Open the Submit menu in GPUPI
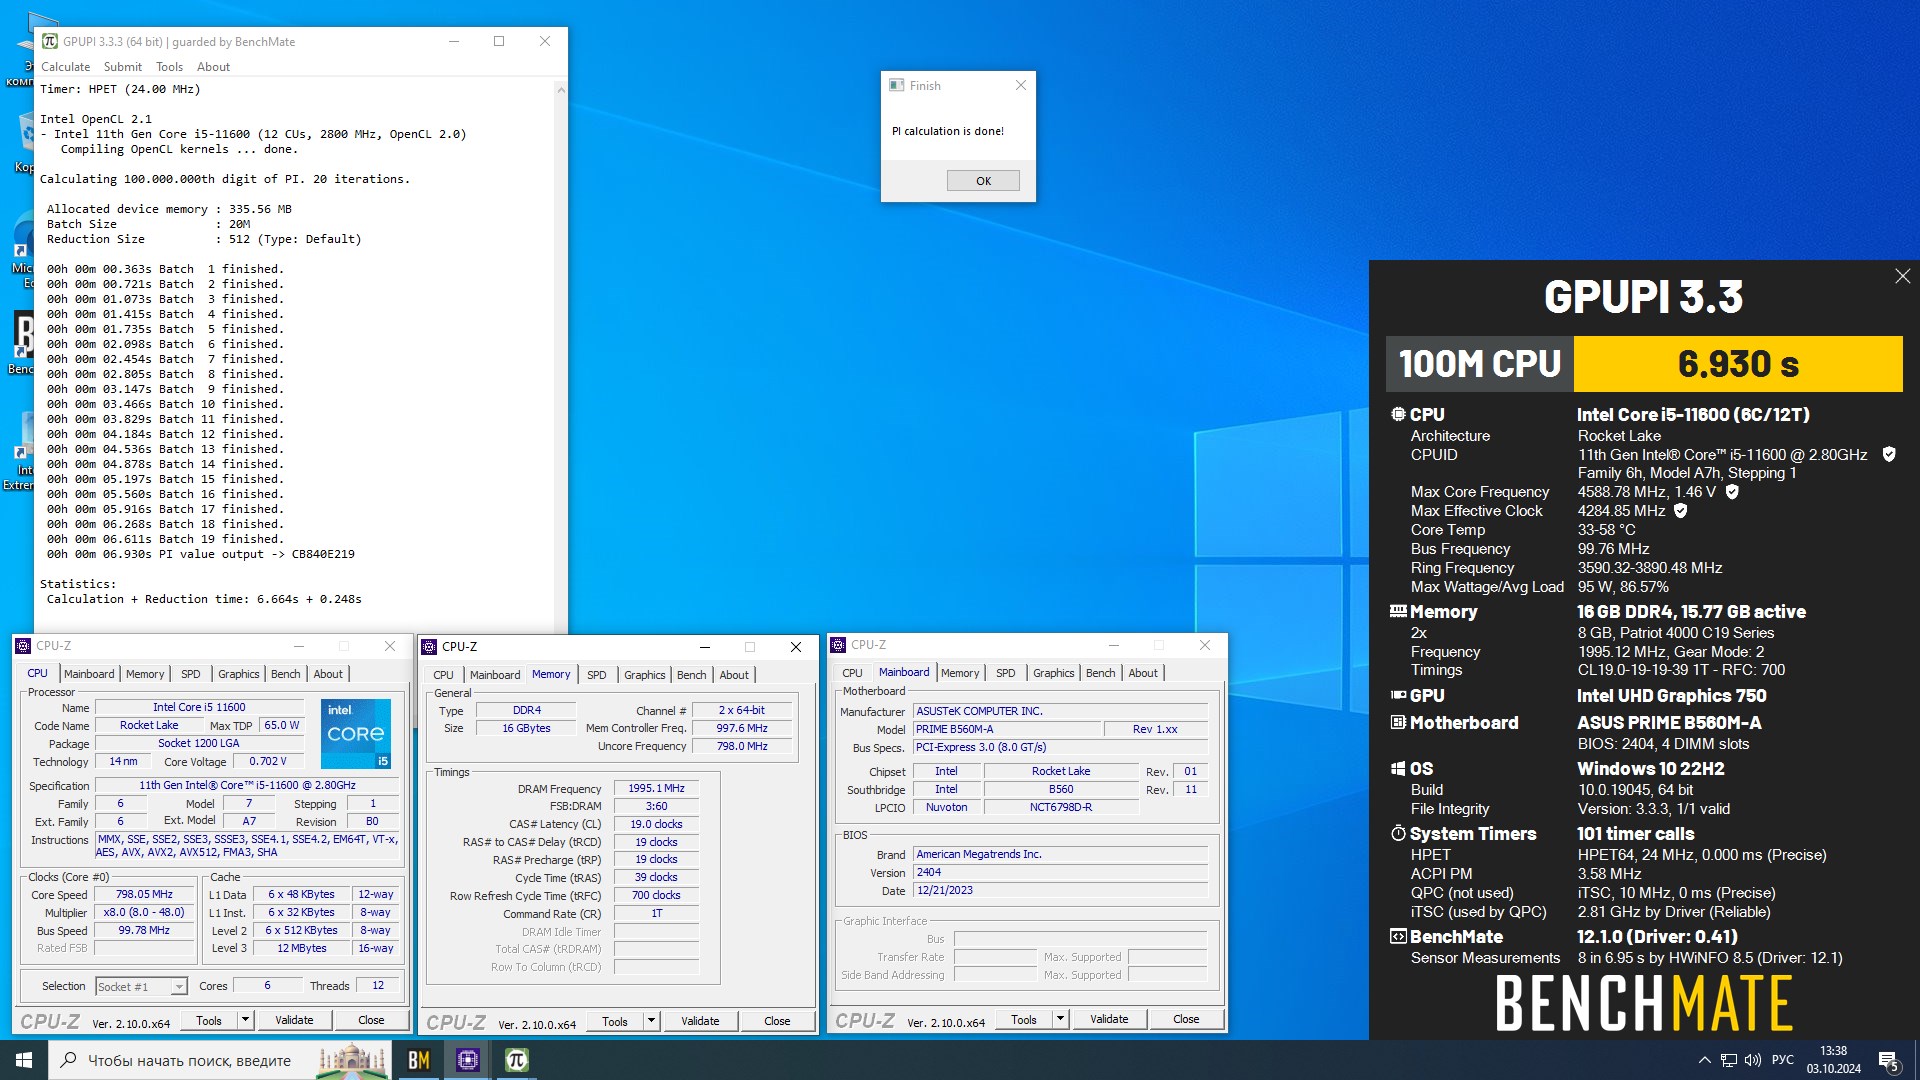Viewport: 1920px width, 1080px height. (x=123, y=67)
